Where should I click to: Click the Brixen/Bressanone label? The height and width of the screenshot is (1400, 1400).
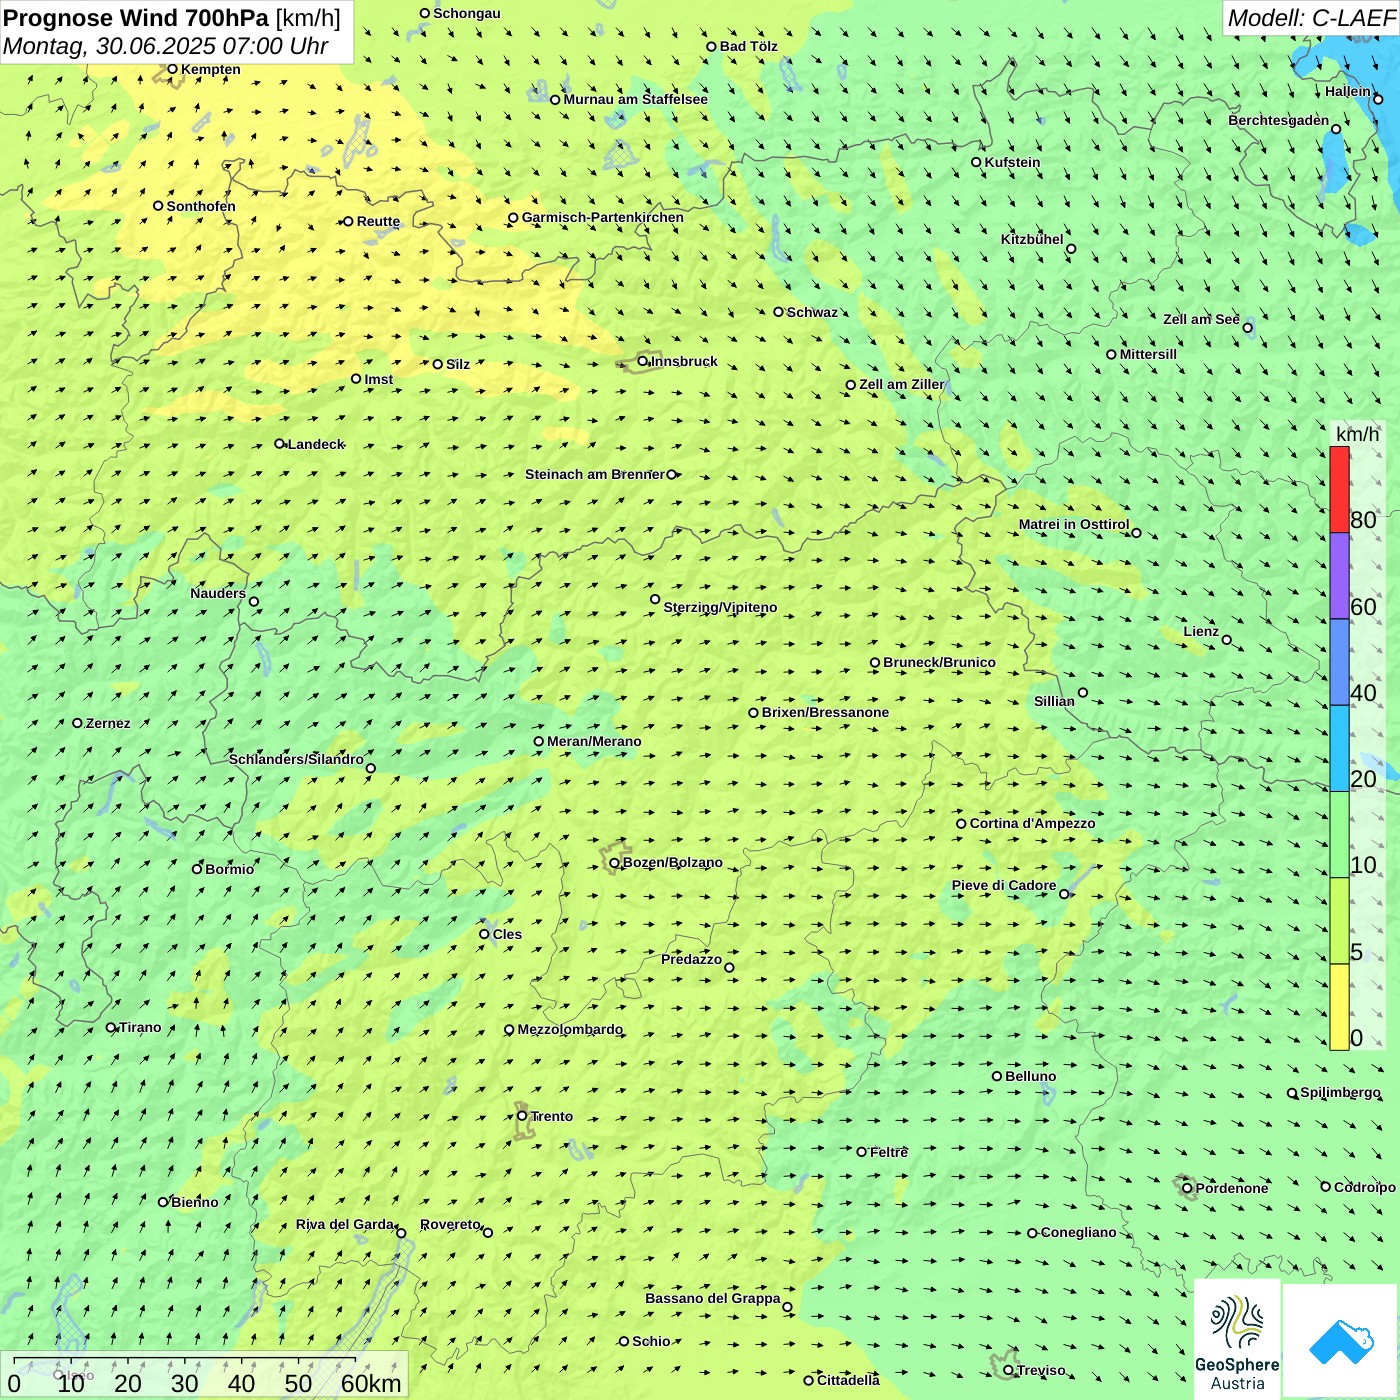(x=825, y=712)
